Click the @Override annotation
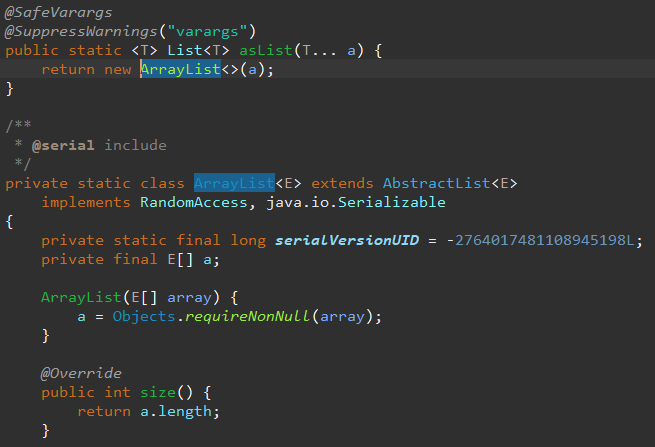The width and height of the screenshot is (655, 447). 81,373
